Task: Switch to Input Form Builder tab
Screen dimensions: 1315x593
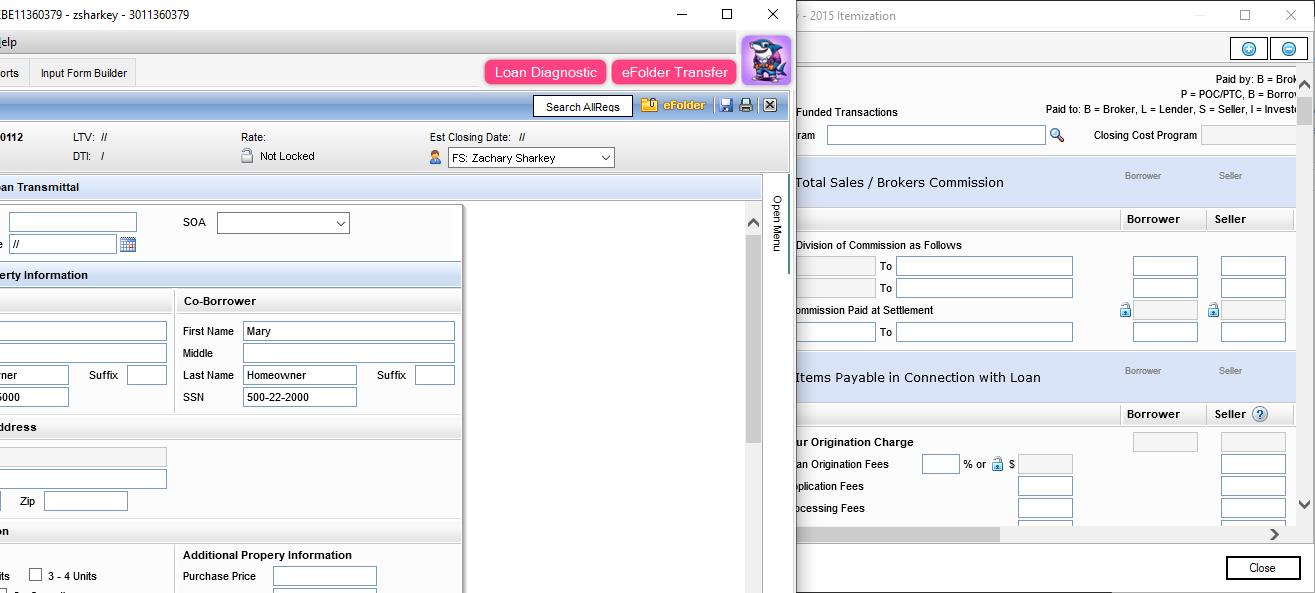Action: [84, 73]
